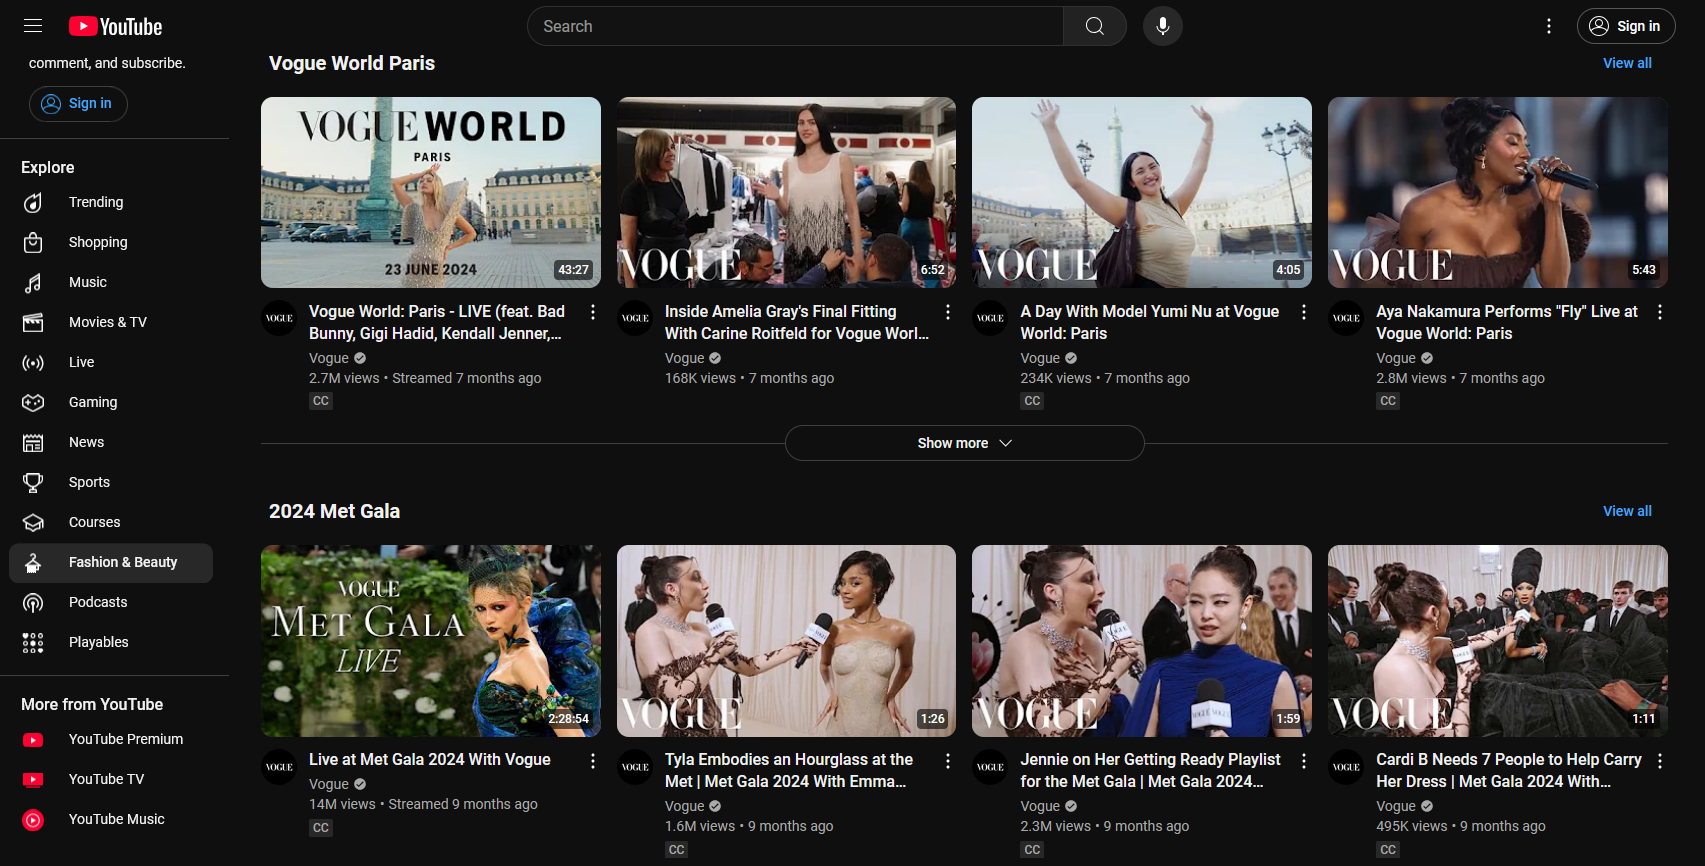Open title 'A Day With Model Yumi Nu'
The image size is (1705, 866).
click(1150, 322)
